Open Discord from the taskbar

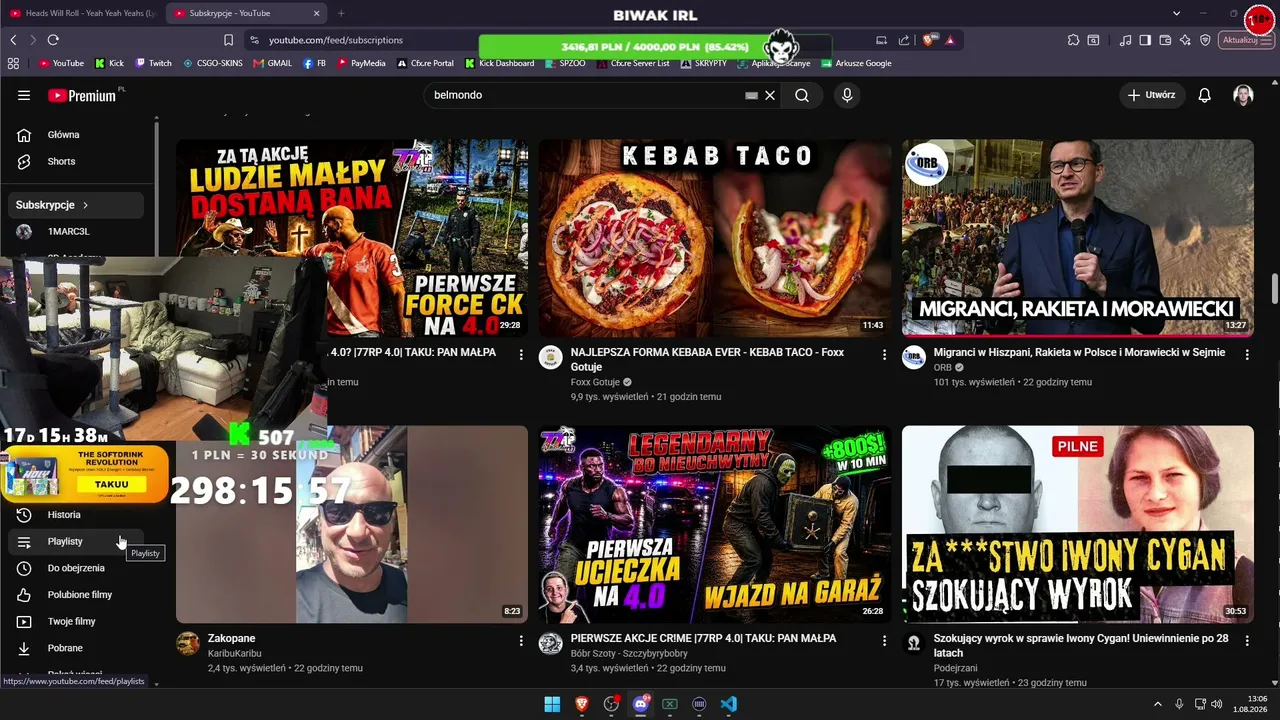tap(641, 704)
